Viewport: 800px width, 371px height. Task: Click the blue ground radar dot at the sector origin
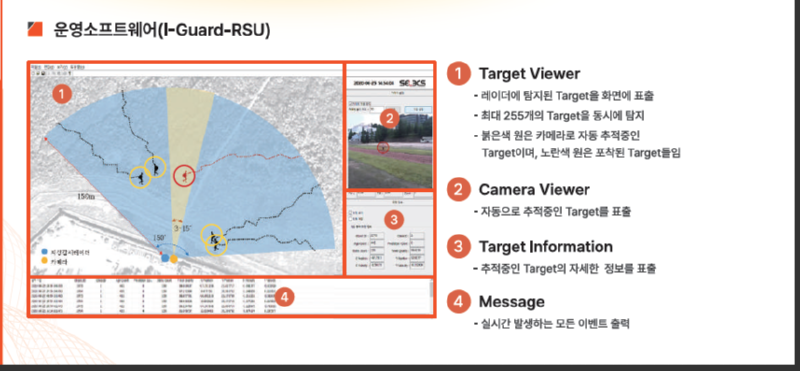coord(165,258)
